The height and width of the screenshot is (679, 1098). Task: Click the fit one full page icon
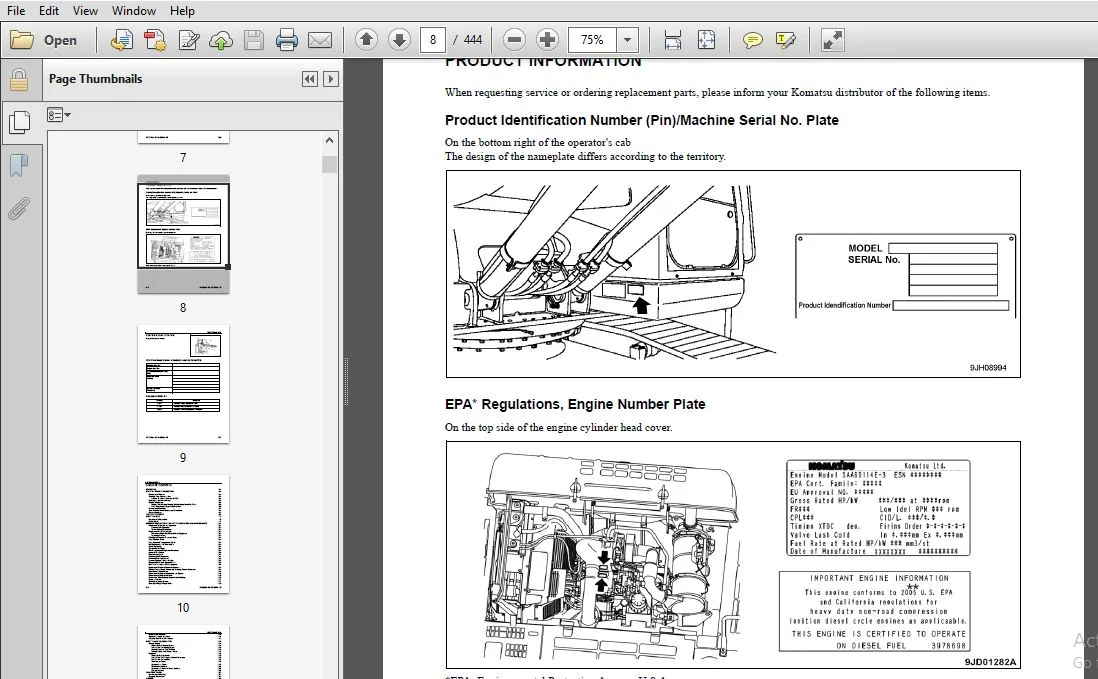pos(706,40)
